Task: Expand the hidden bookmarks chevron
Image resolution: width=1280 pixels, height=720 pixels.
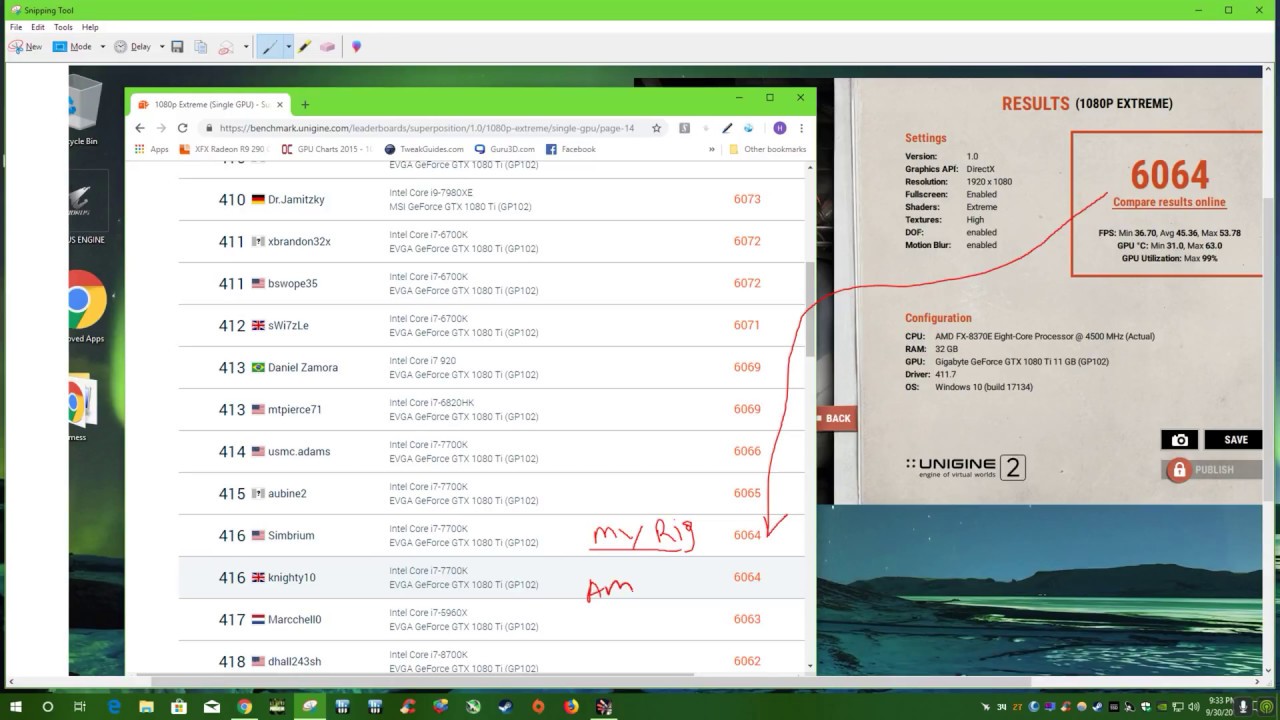Action: coord(712,149)
